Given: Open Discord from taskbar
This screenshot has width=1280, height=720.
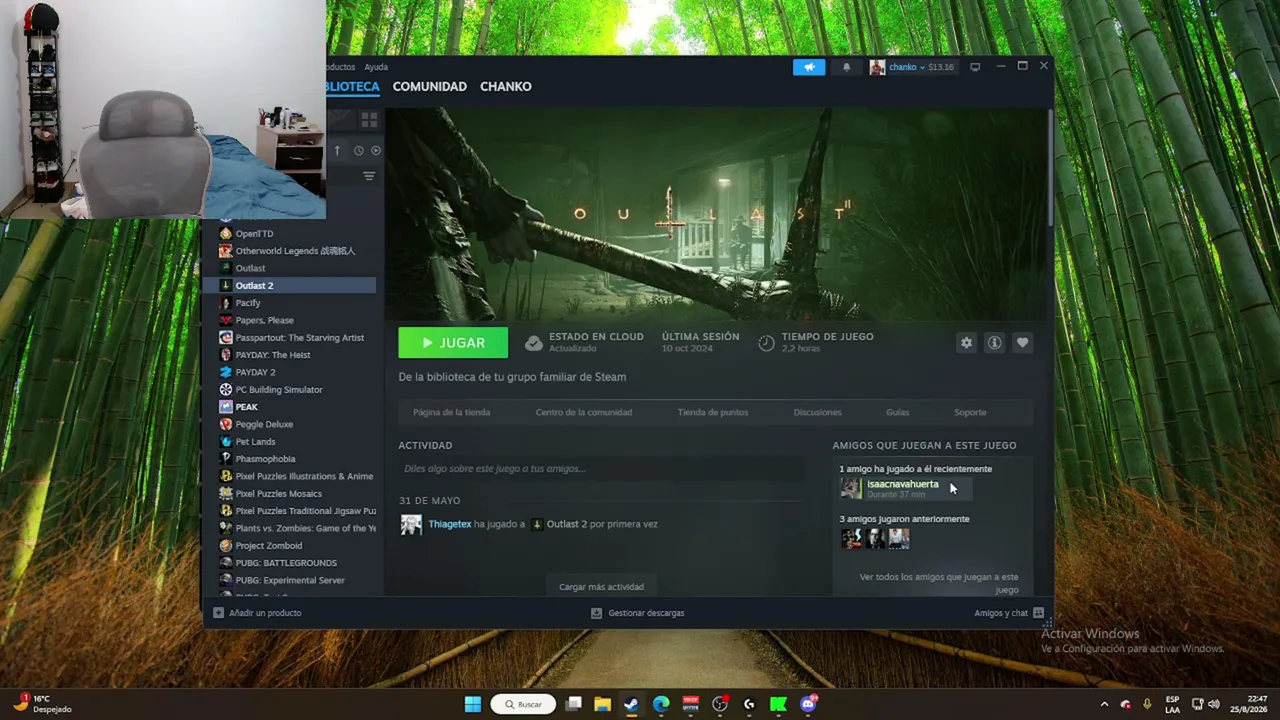Looking at the screenshot, I should tap(808, 704).
